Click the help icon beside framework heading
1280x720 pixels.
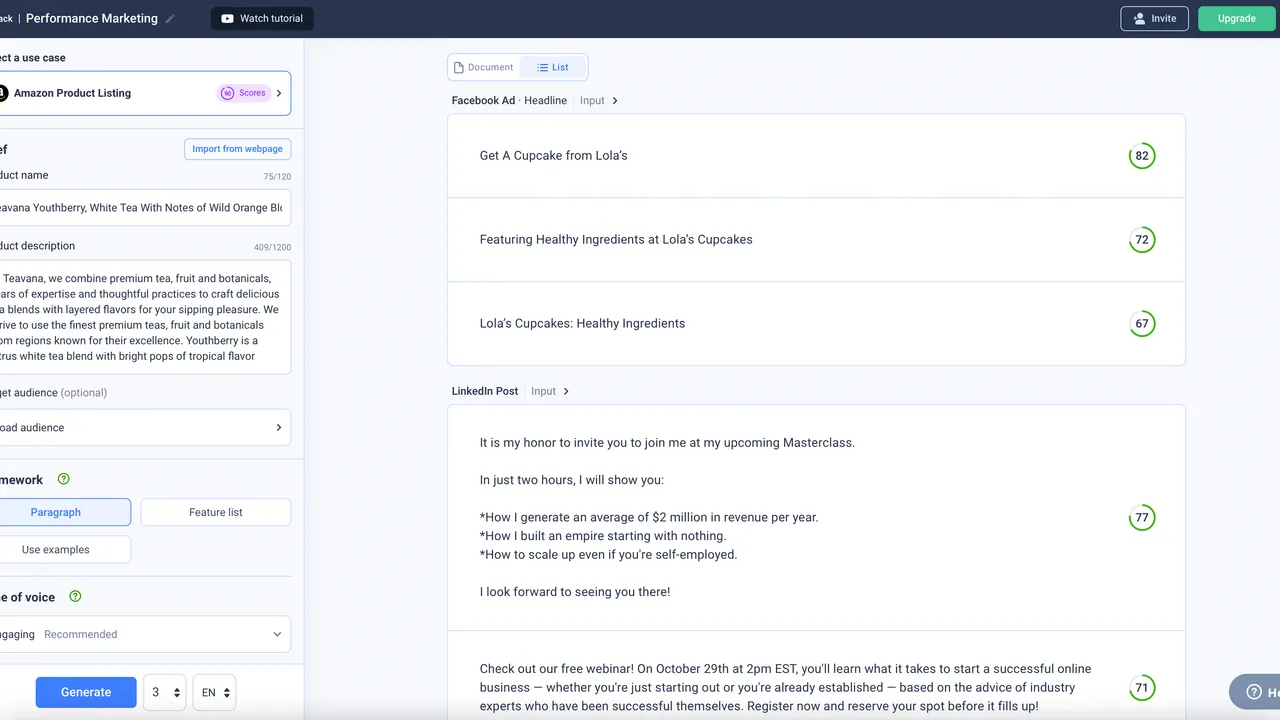tap(64, 479)
